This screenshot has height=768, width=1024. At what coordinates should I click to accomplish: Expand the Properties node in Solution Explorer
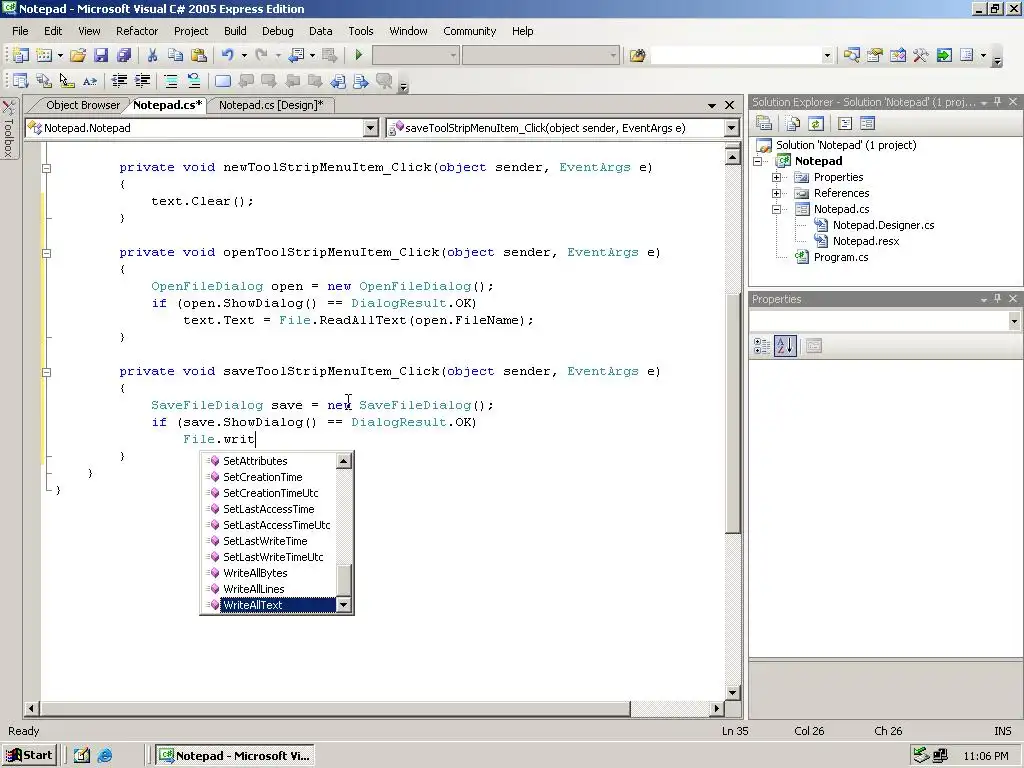(x=776, y=177)
